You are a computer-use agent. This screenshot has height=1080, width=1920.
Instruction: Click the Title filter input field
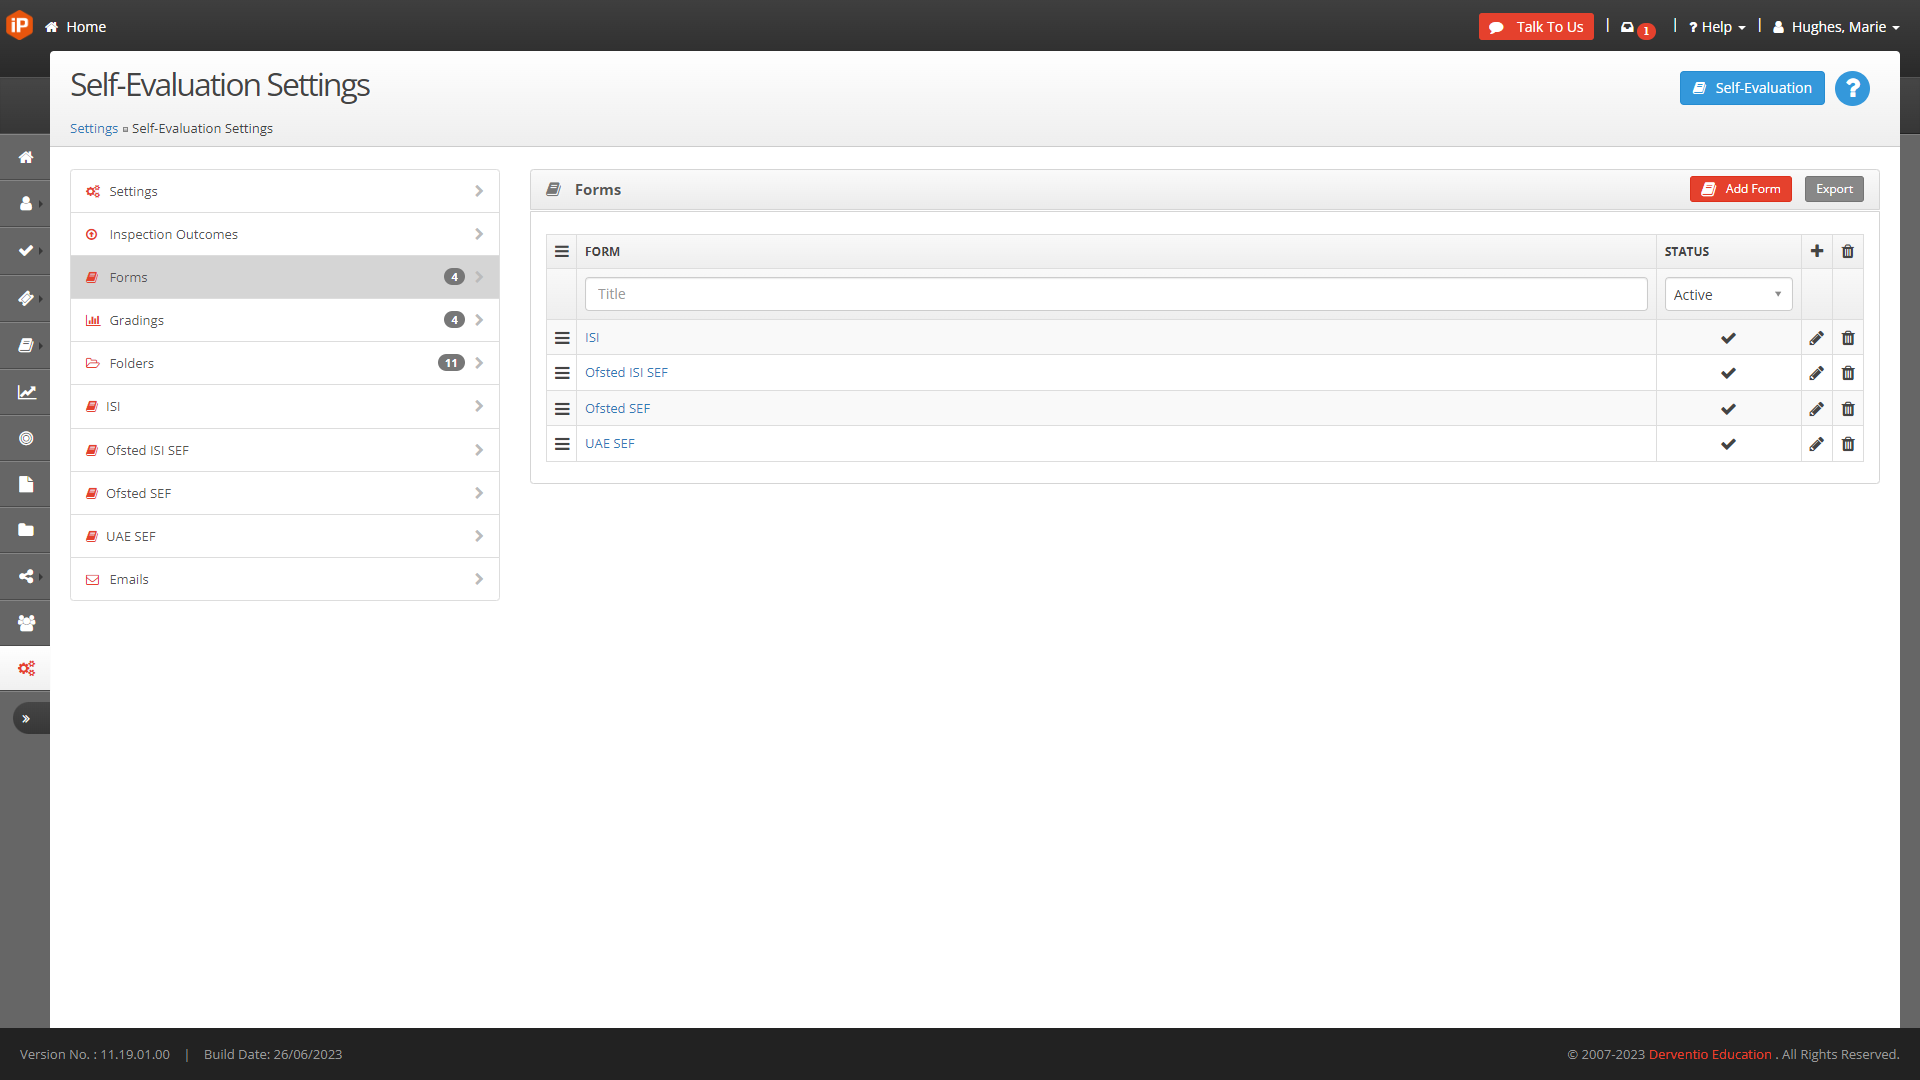[1115, 294]
